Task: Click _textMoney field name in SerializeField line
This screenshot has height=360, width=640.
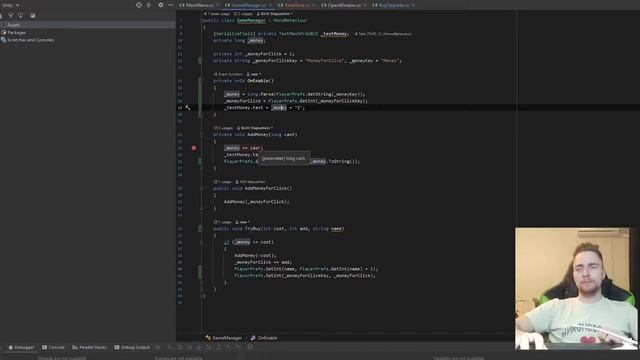Action: 334,34
